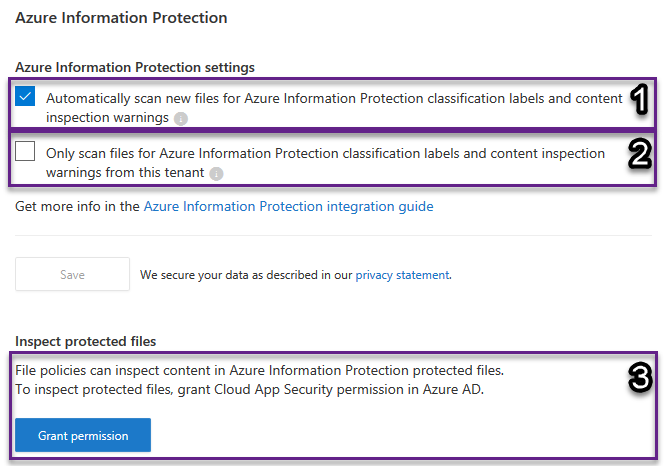667x466 pixels.
Task: Click the "Get more info in the" text
Action: (78, 207)
